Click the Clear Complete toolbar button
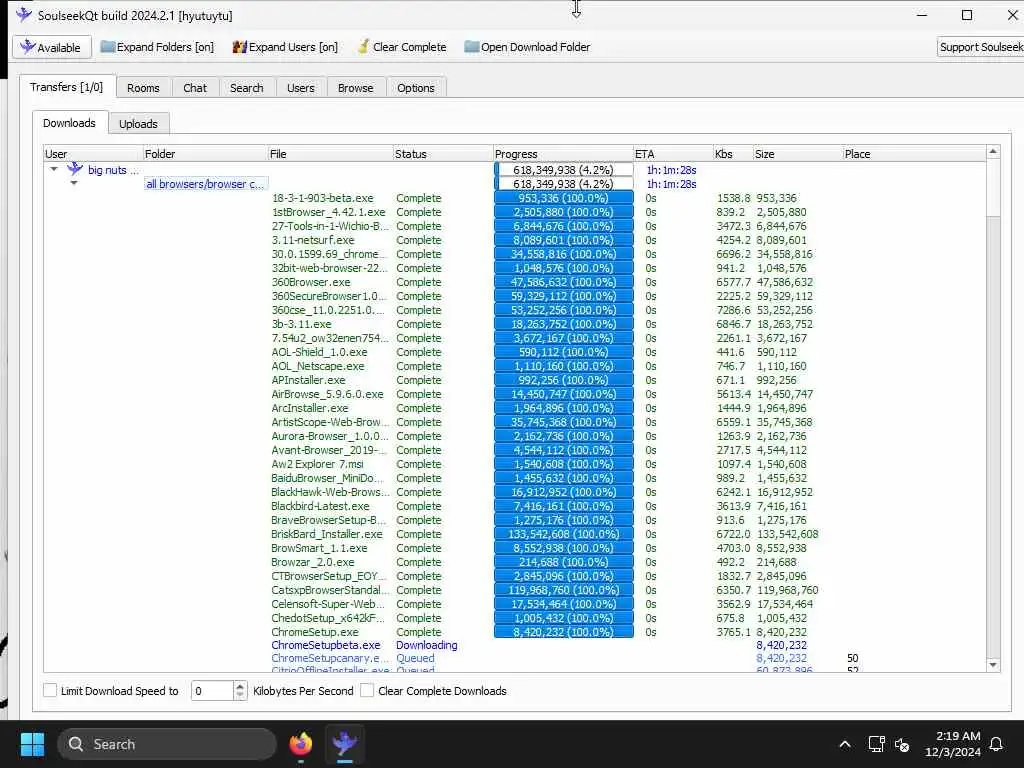The image size is (1024, 768). [402, 47]
